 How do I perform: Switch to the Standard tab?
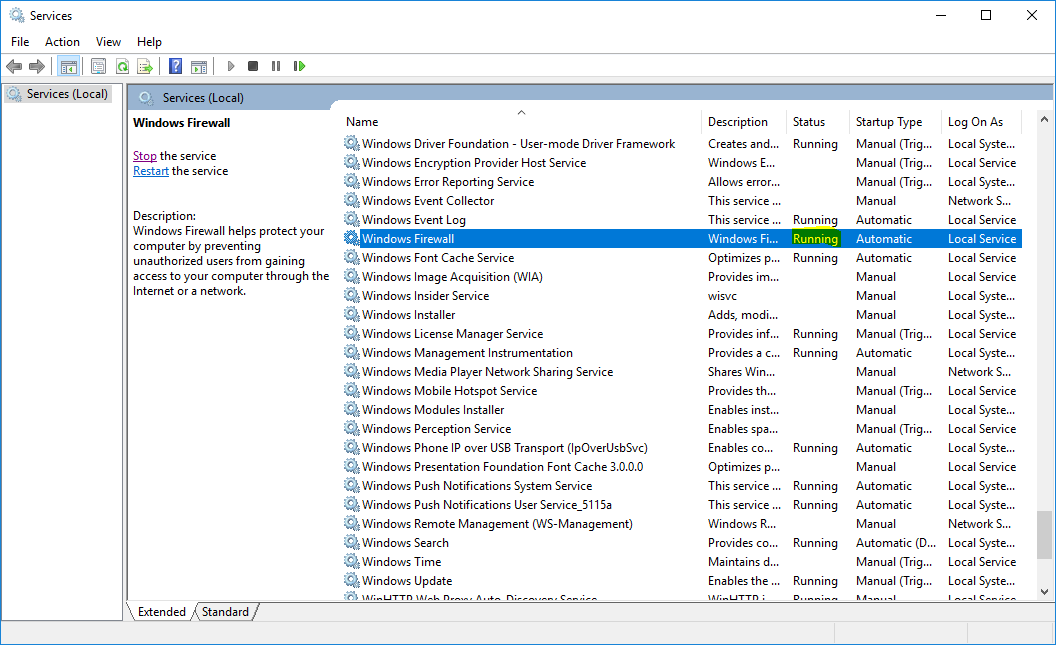225,611
